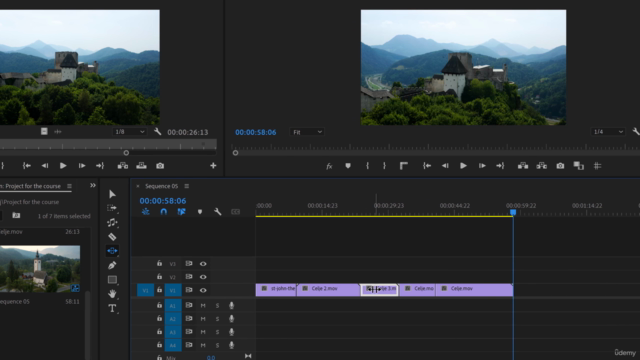This screenshot has height=360, width=640.
Task: Select the Sequence 05 timeline tab
Action: 162,186
